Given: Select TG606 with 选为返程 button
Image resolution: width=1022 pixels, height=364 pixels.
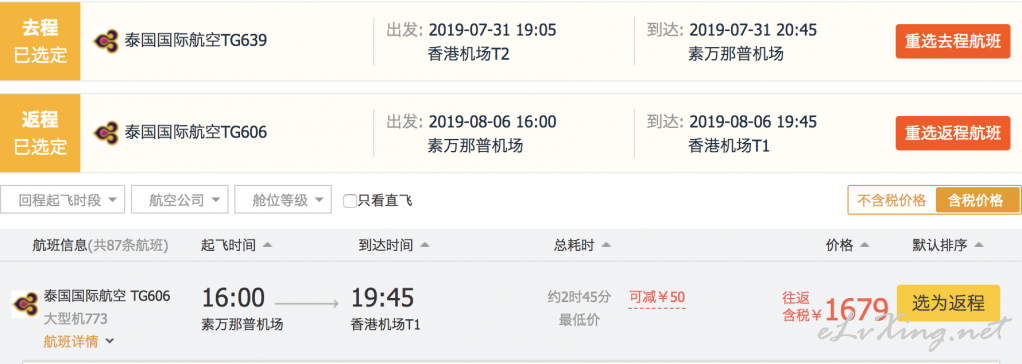Looking at the screenshot, I should (948, 303).
